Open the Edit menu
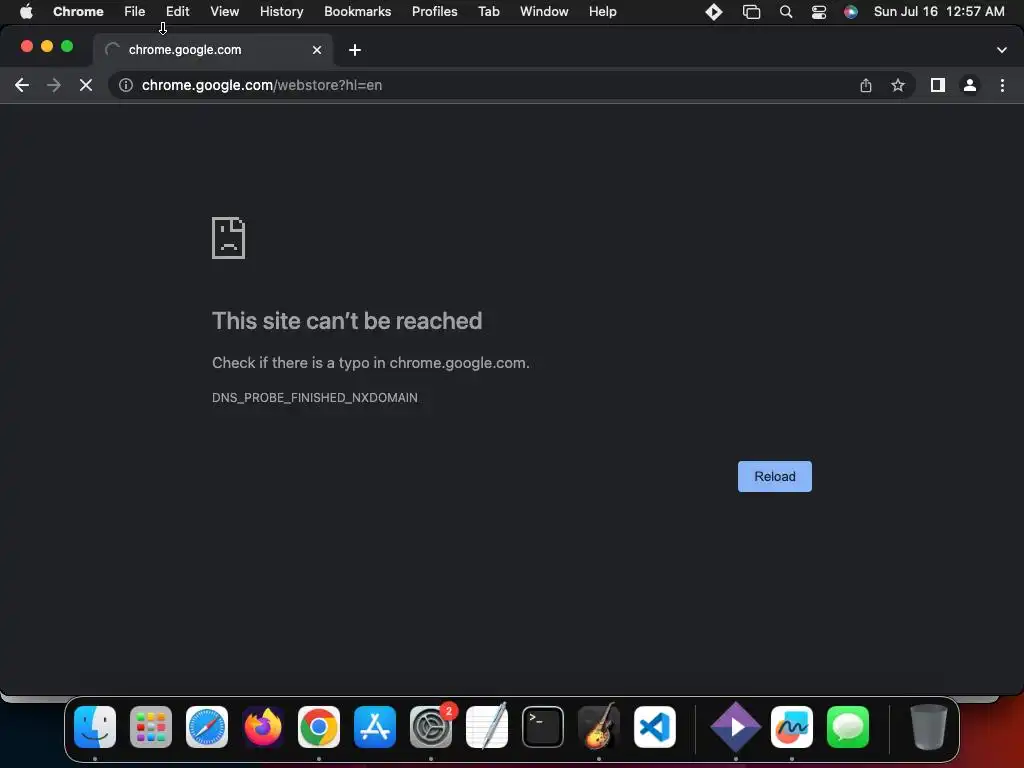 click(x=177, y=11)
